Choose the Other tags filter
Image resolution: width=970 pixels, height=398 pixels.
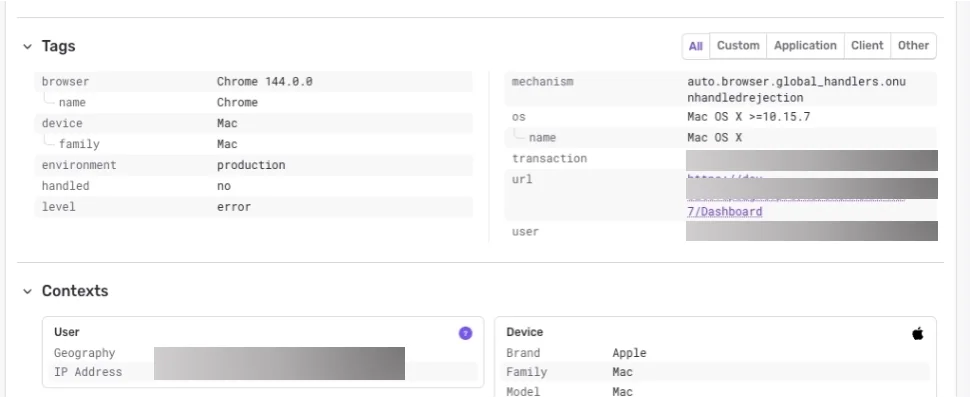(x=913, y=46)
